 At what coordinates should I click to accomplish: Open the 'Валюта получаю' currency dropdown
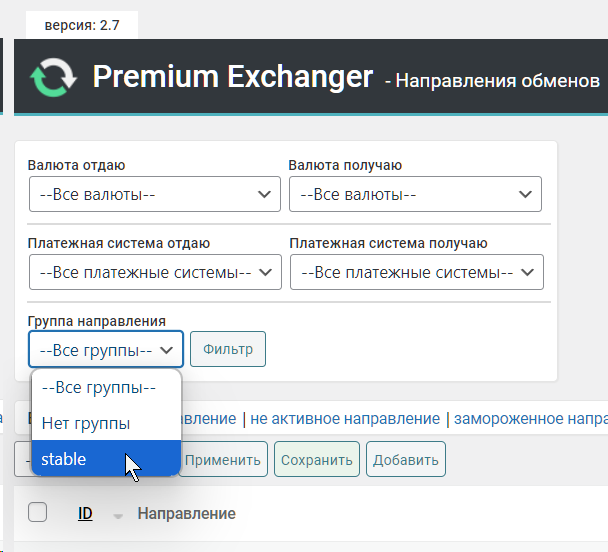(415, 194)
